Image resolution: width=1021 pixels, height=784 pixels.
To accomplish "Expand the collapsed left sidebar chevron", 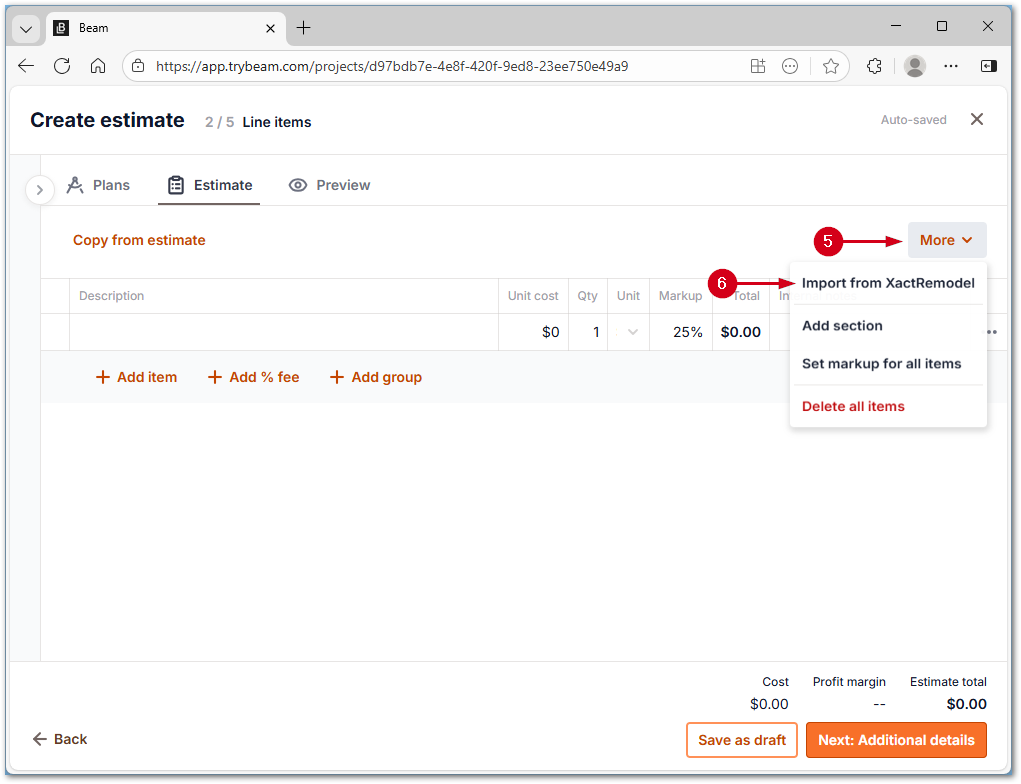I will [39, 189].
